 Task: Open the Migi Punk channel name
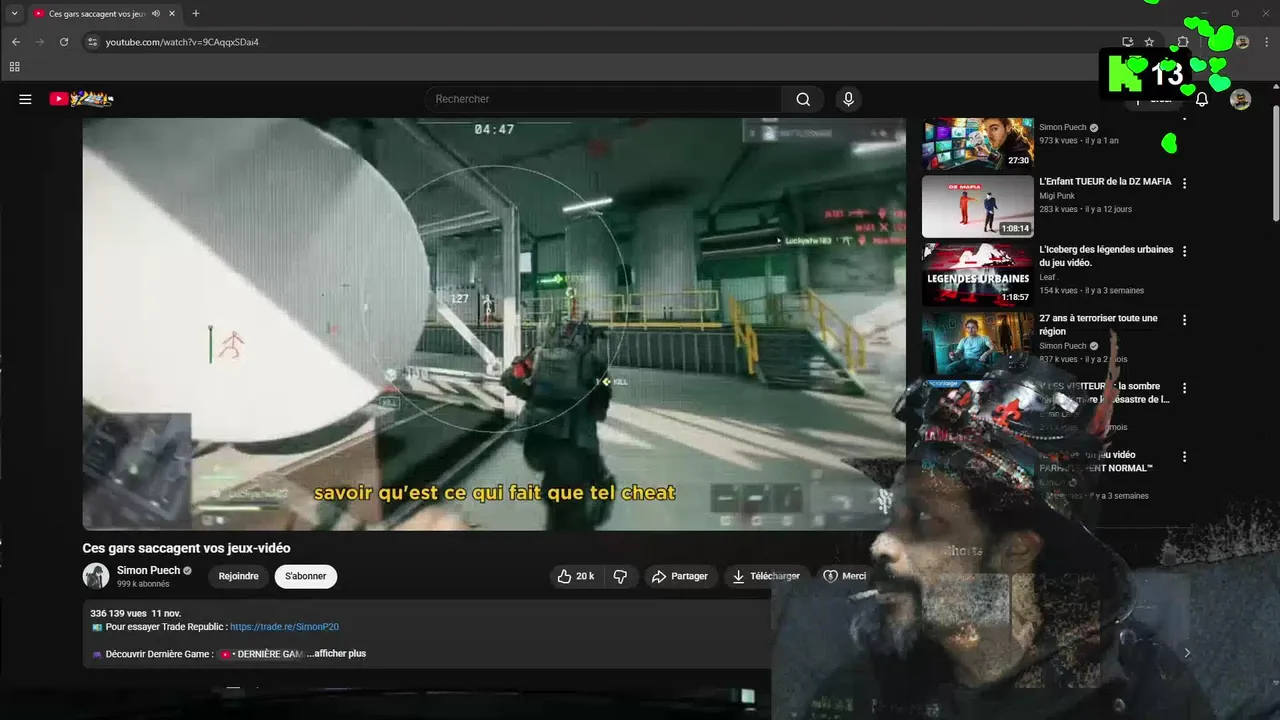(1058, 196)
